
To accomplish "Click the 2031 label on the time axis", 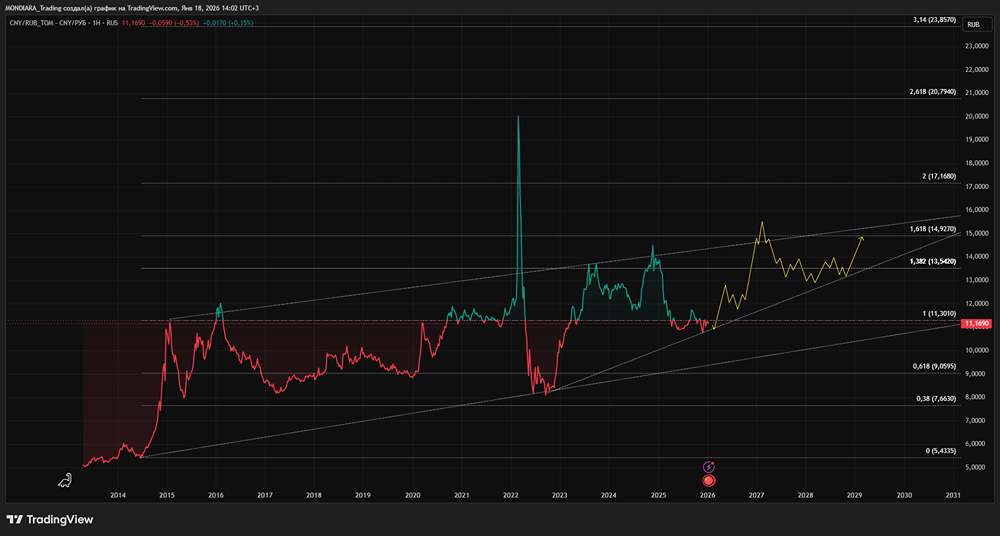I will 953,495.
